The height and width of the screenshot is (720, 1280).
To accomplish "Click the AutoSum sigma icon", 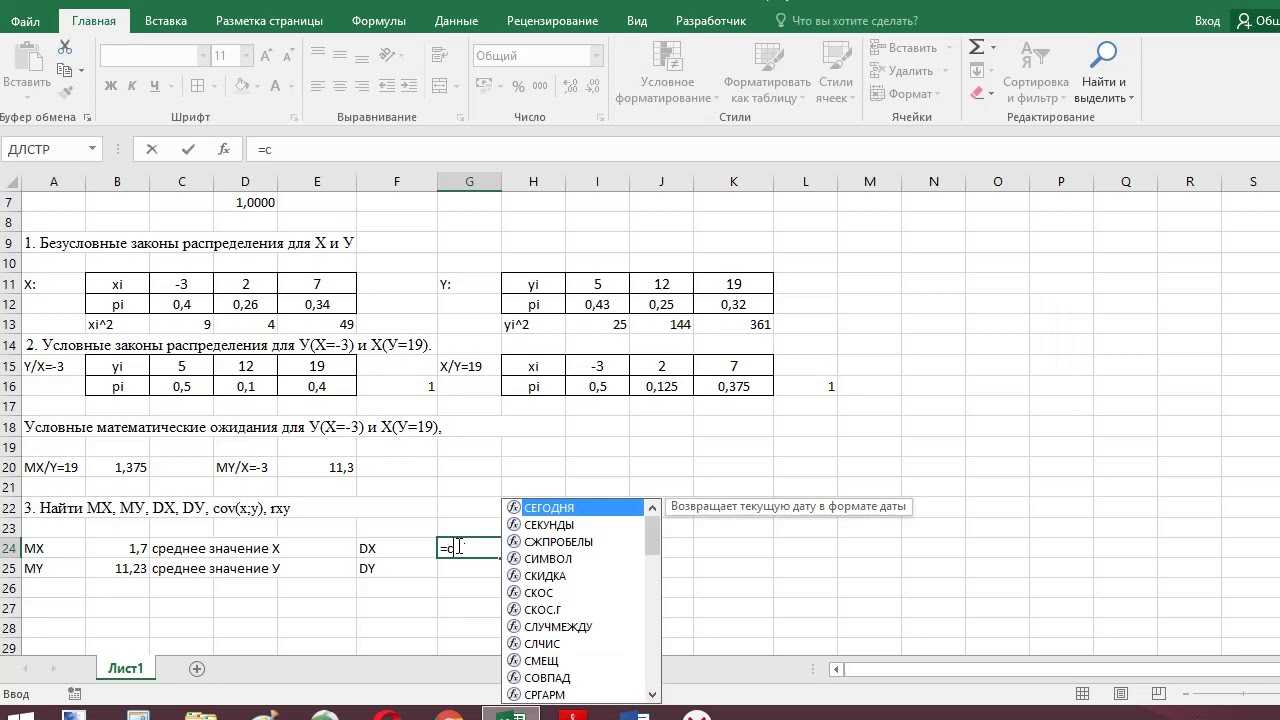I will tap(976, 47).
